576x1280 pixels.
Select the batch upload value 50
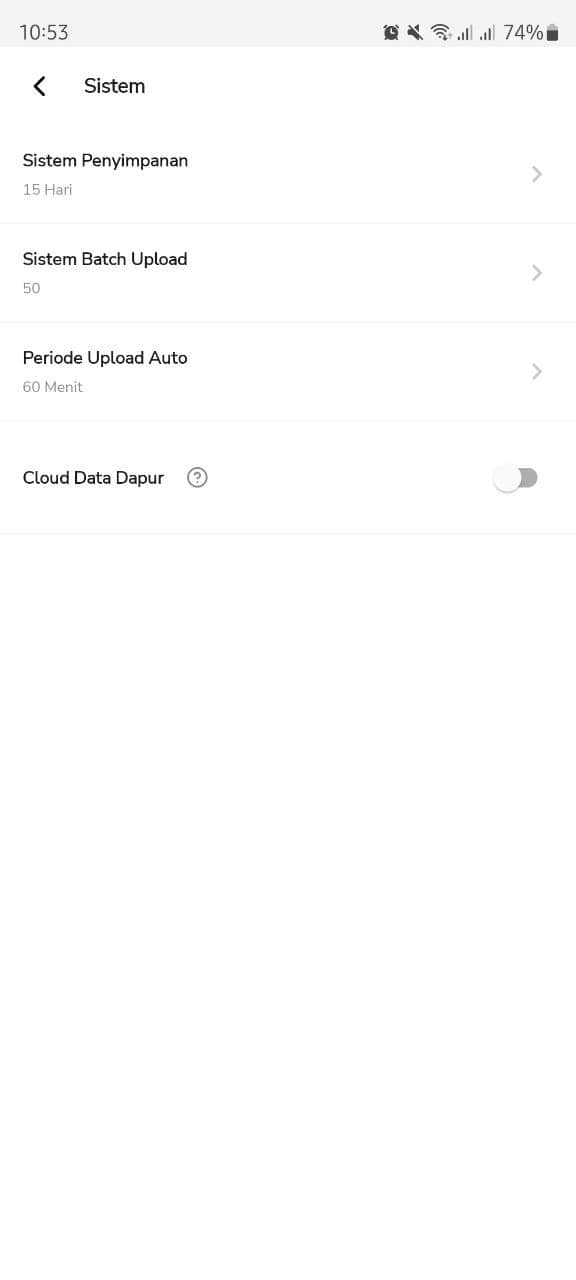pos(31,288)
